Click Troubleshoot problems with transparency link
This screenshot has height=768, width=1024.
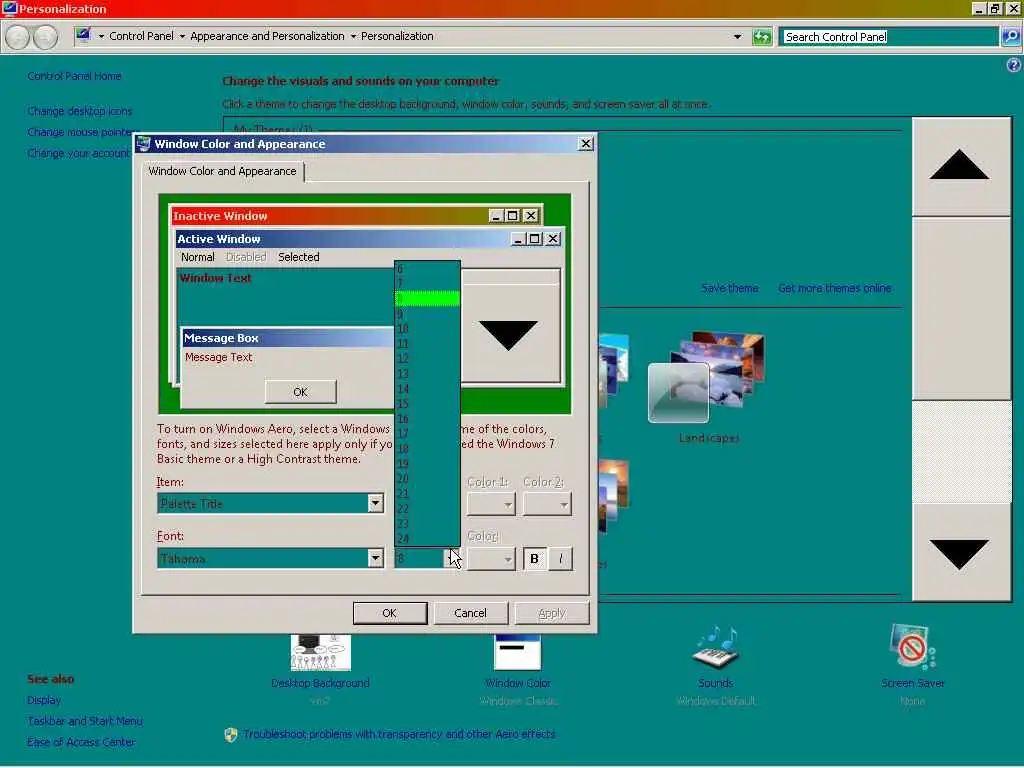pos(399,734)
